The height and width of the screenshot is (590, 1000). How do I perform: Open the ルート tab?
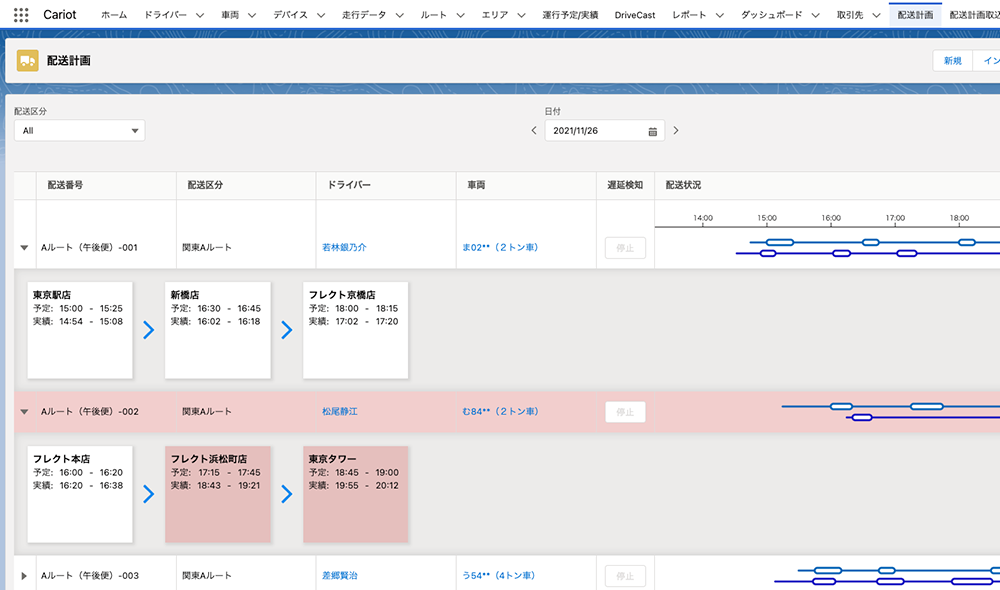point(434,15)
